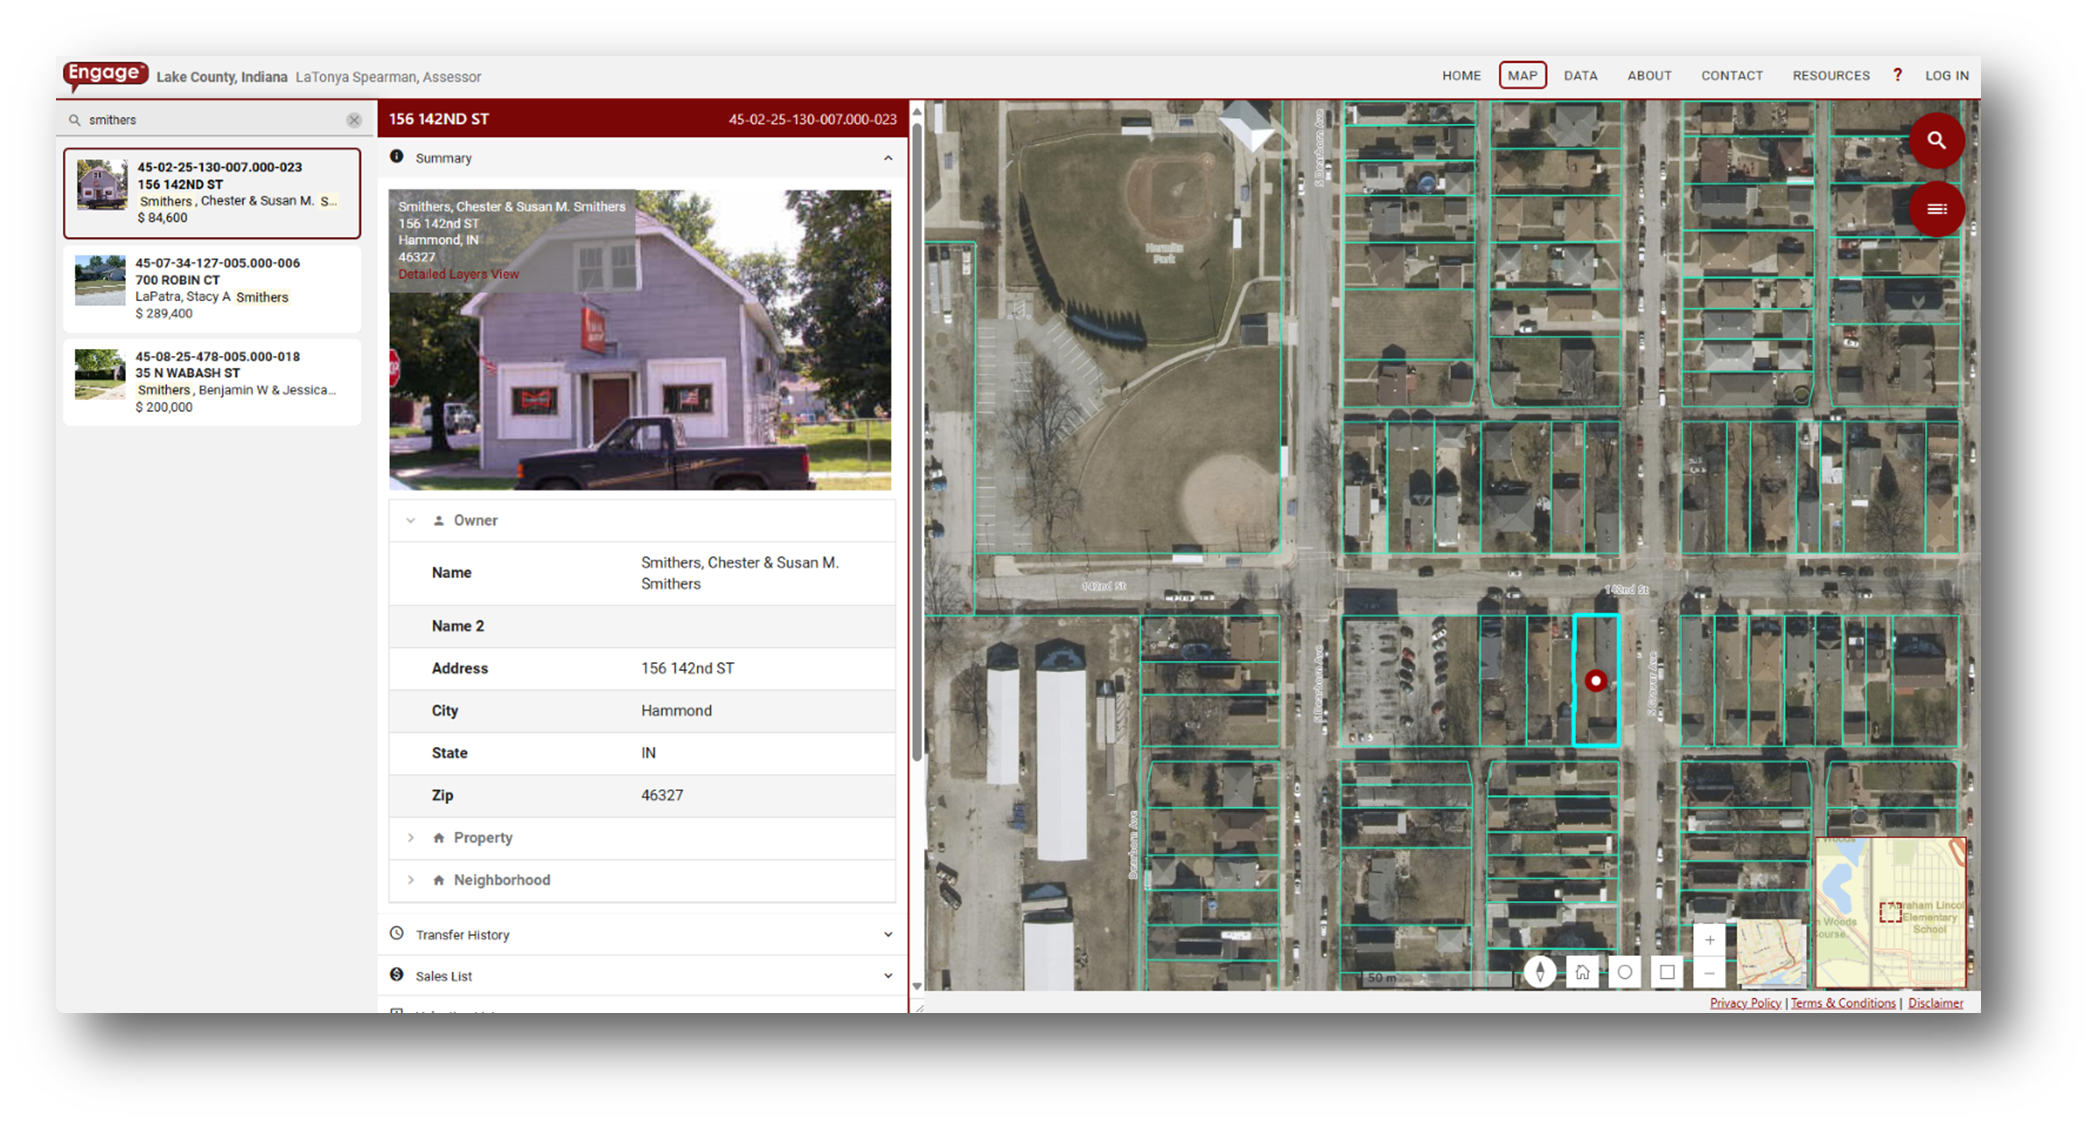Click the red map search button
The height and width of the screenshot is (1125, 2092).
tap(1936, 141)
